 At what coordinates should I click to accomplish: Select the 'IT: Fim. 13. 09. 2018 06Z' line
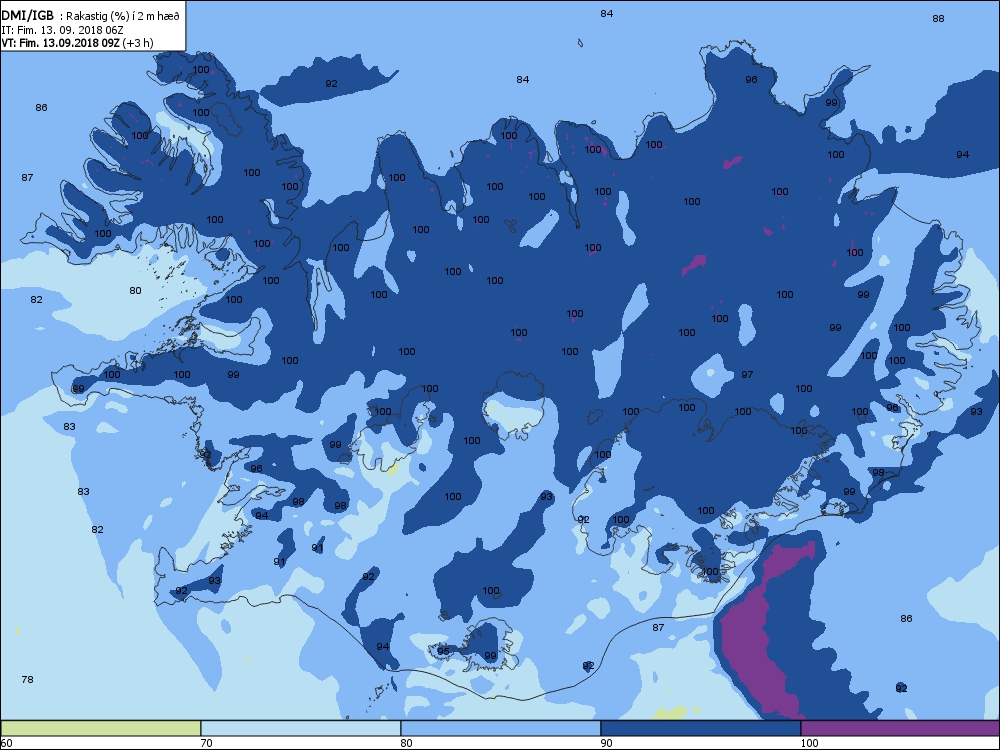(62, 30)
